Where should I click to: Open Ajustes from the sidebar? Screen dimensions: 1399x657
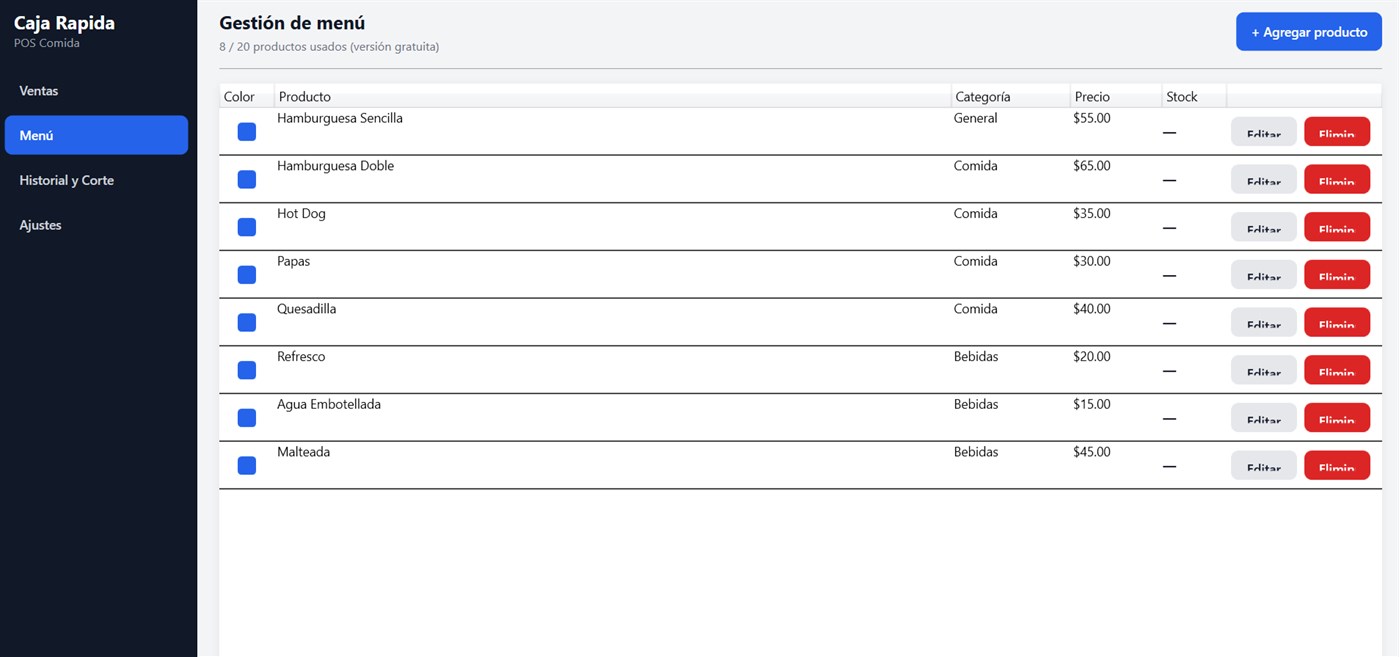pyautogui.click(x=96, y=225)
